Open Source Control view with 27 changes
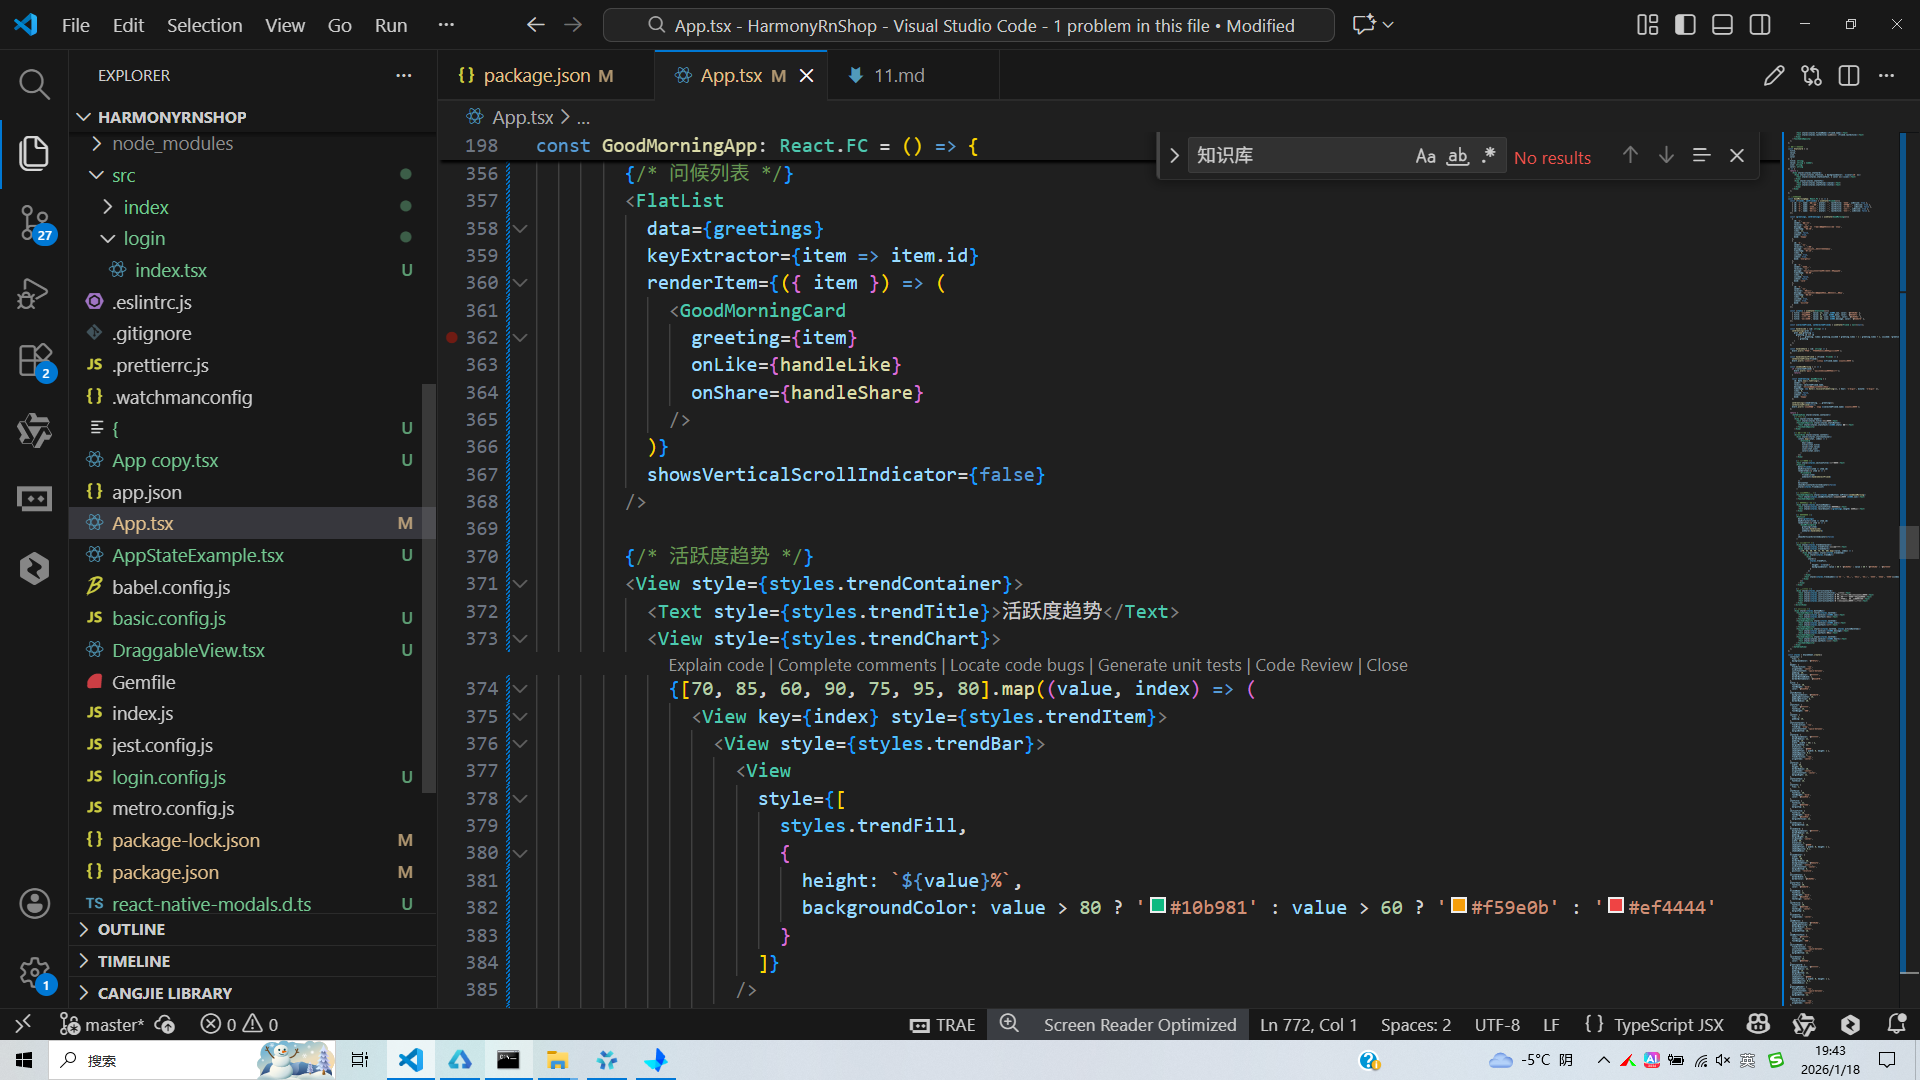Screen dimensions: 1920x1080 pyautogui.click(x=34, y=222)
